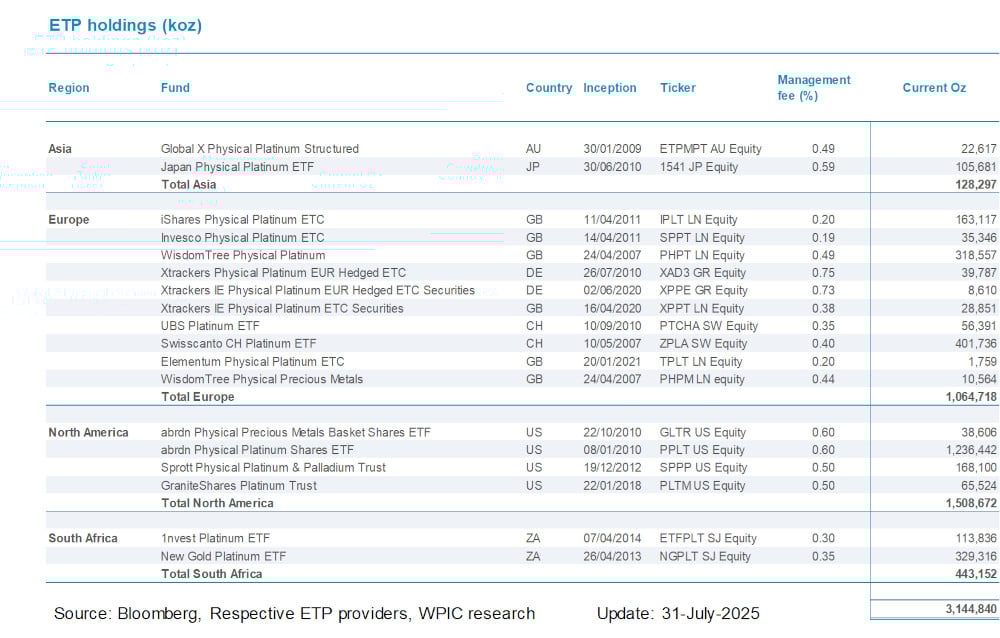Click the North America region label
Image resolution: width=1000 pixels, height=638 pixels.
pos(89,433)
